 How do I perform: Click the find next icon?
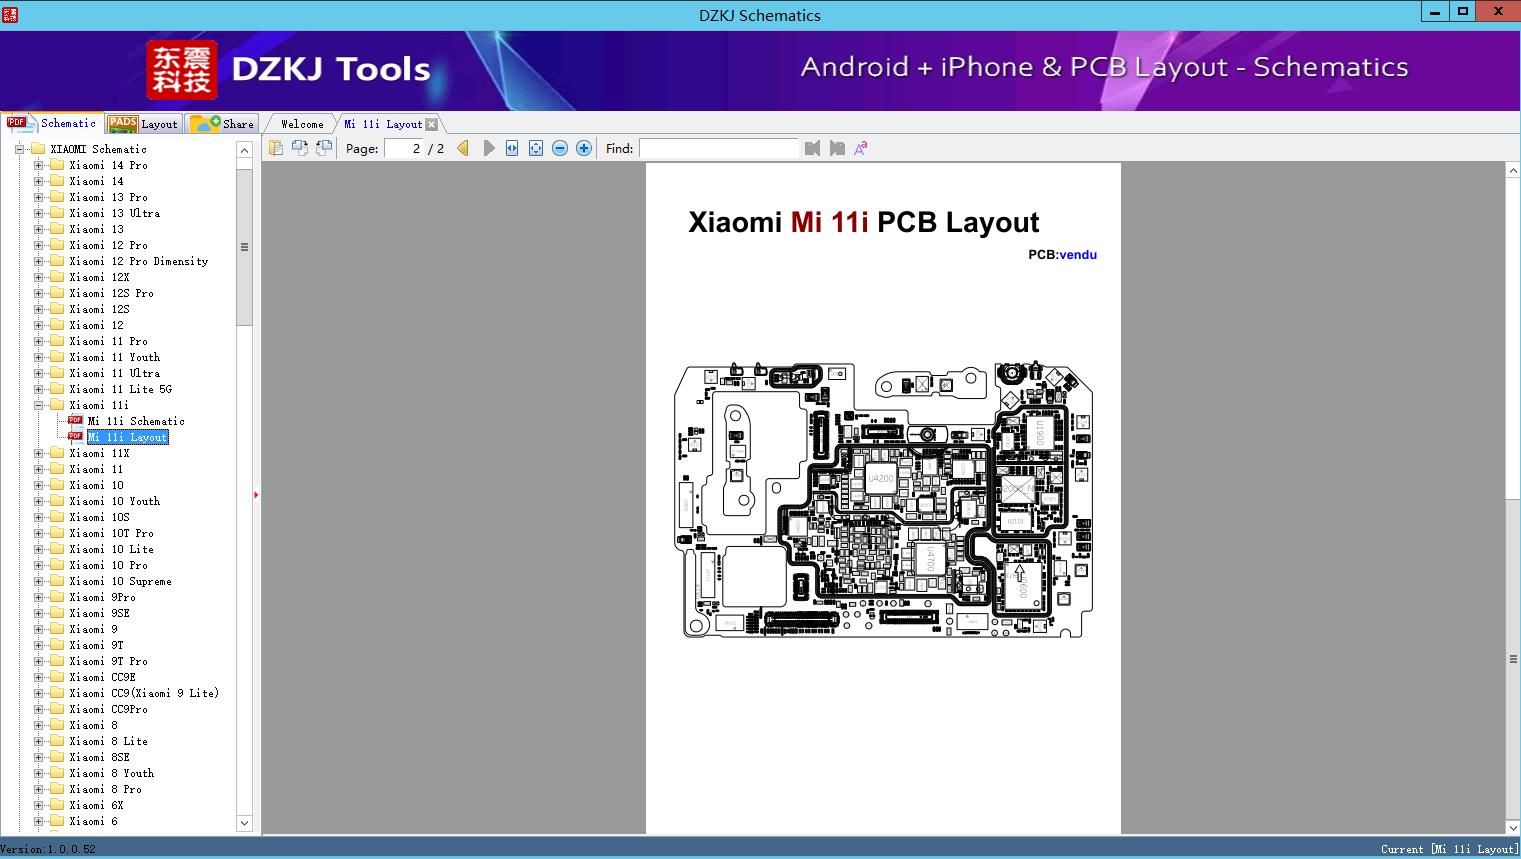coord(837,148)
